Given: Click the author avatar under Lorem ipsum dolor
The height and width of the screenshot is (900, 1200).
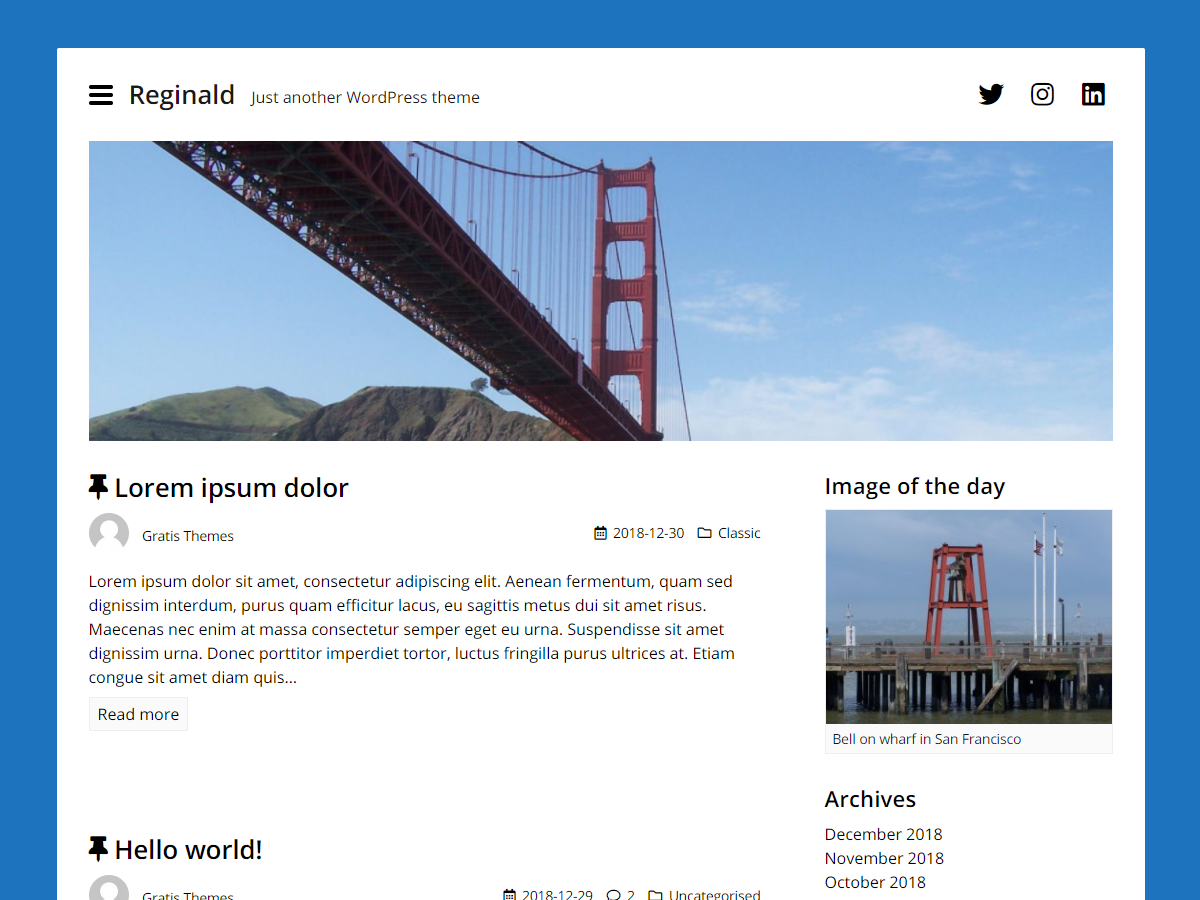Looking at the screenshot, I should click(x=109, y=533).
